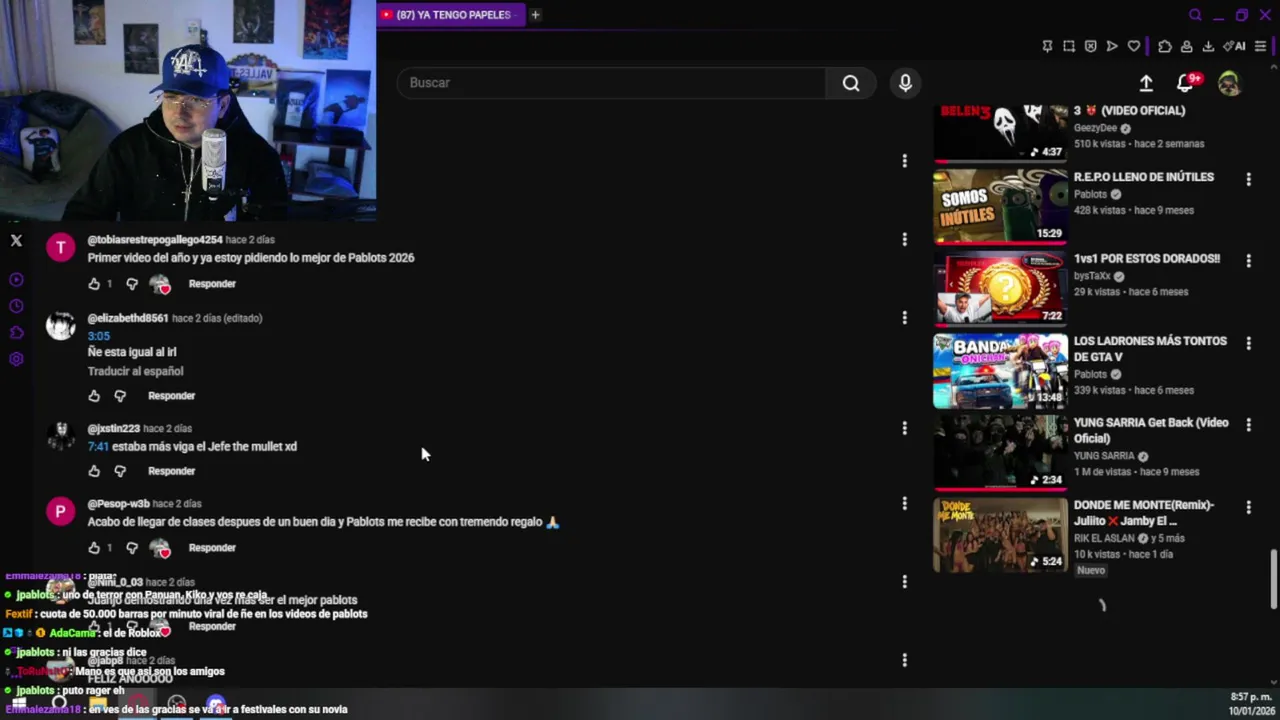Open options for LOS LADRONES MÁS TONTOS video
Image resolution: width=1280 pixels, height=720 pixels.
[x=1248, y=343]
